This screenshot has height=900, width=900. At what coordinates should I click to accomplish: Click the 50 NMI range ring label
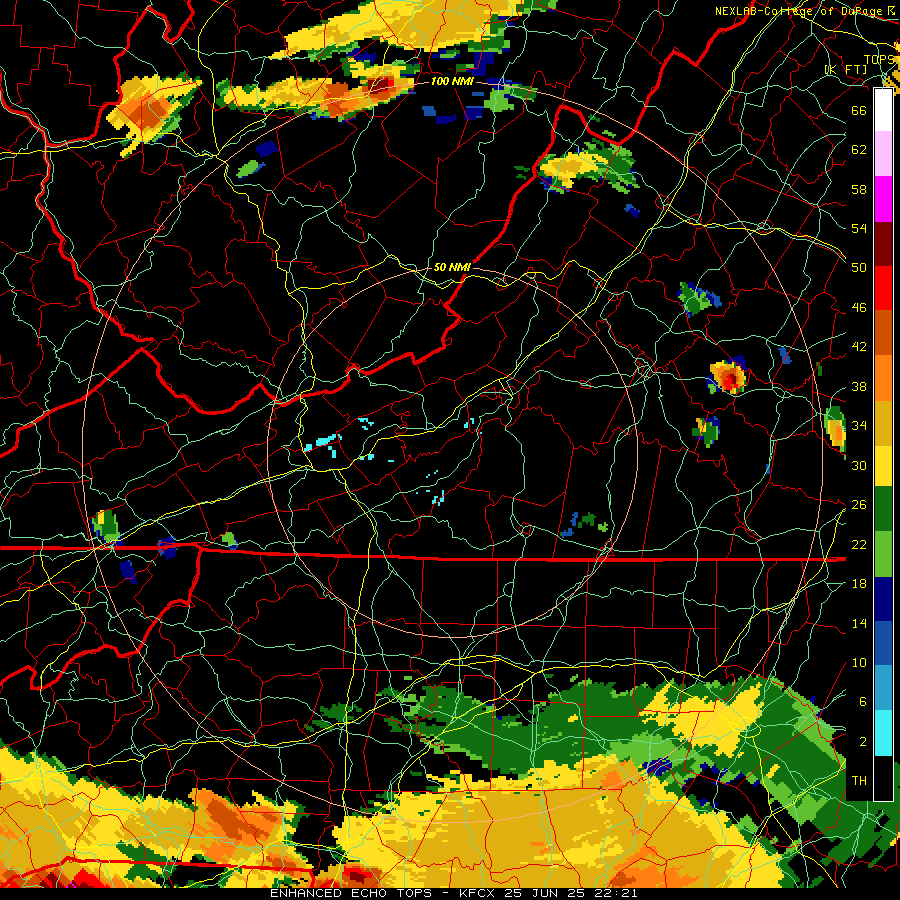pyautogui.click(x=452, y=267)
